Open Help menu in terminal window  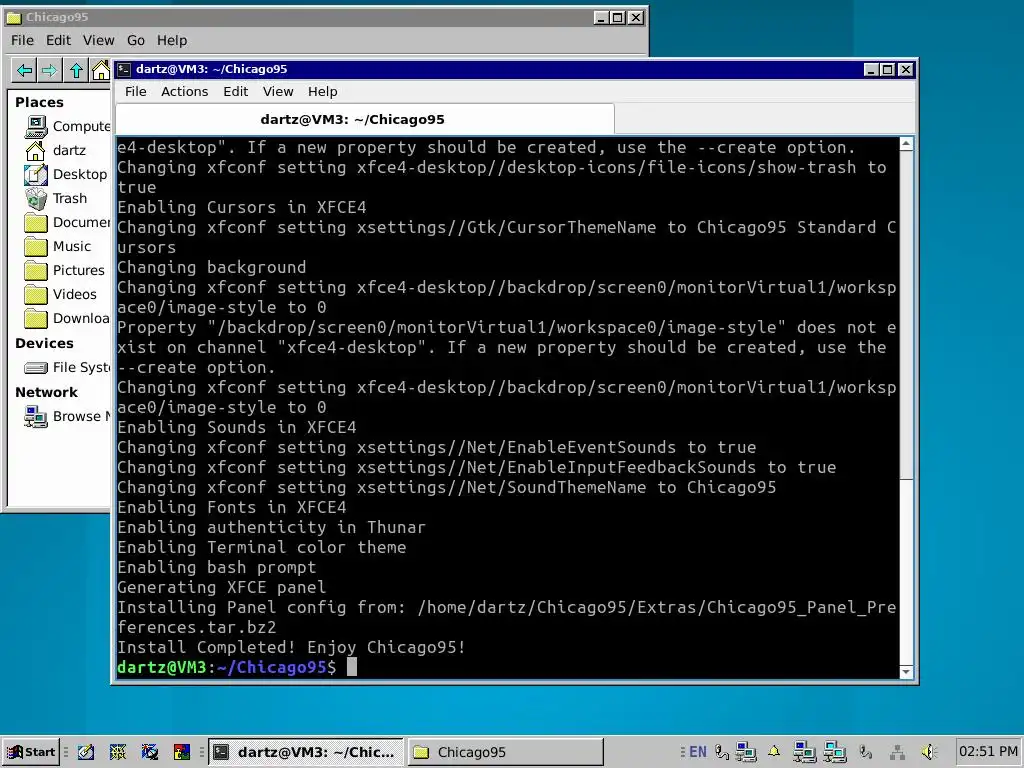coord(323,91)
